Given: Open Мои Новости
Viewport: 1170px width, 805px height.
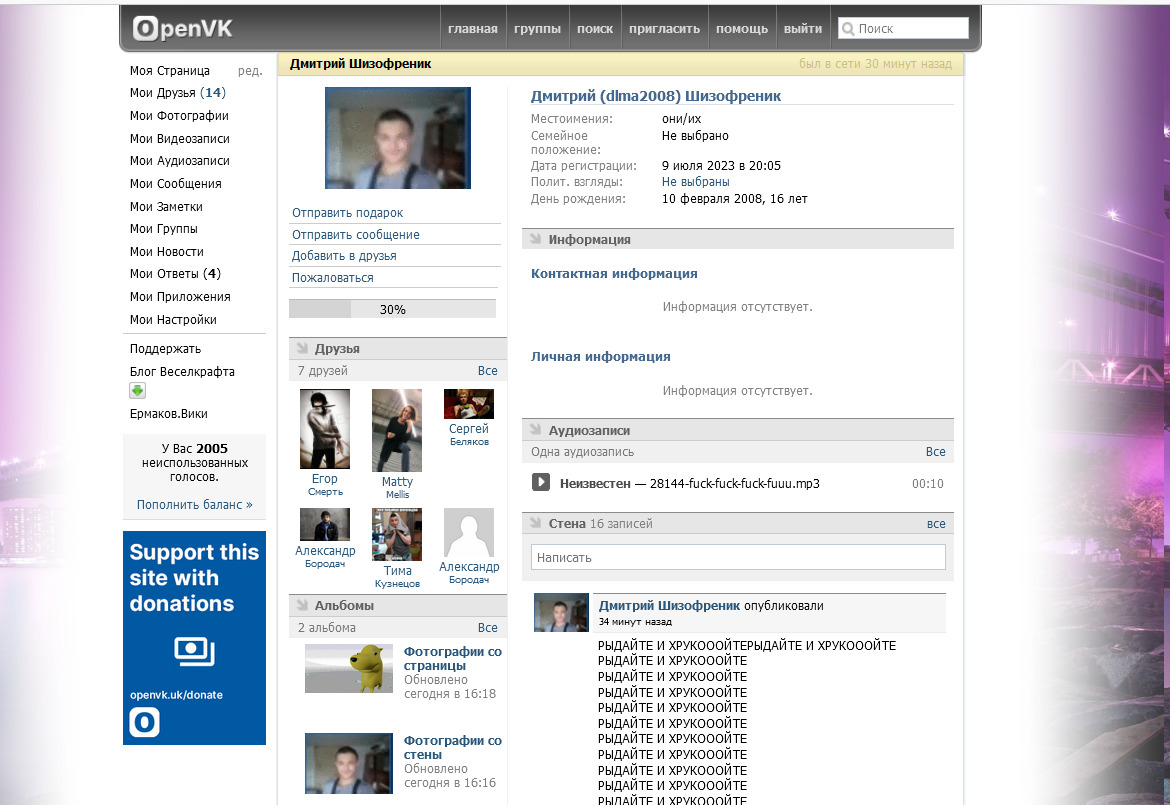Looking at the screenshot, I should coord(166,251).
